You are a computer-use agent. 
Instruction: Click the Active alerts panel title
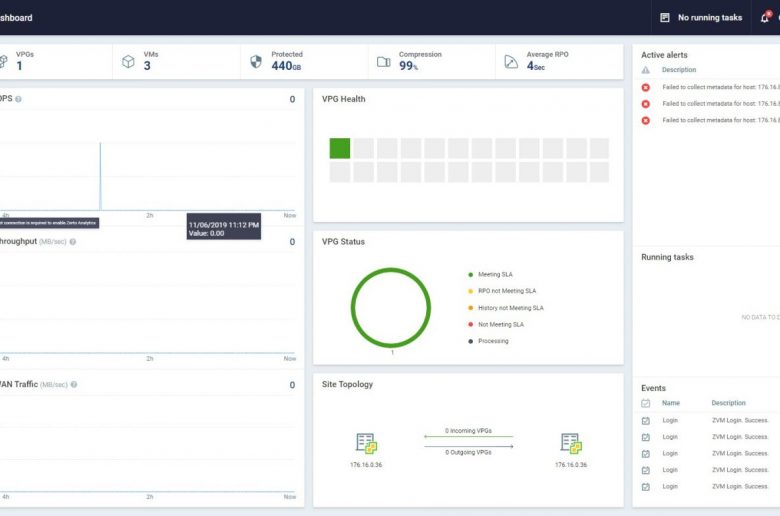click(x=664, y=55)
